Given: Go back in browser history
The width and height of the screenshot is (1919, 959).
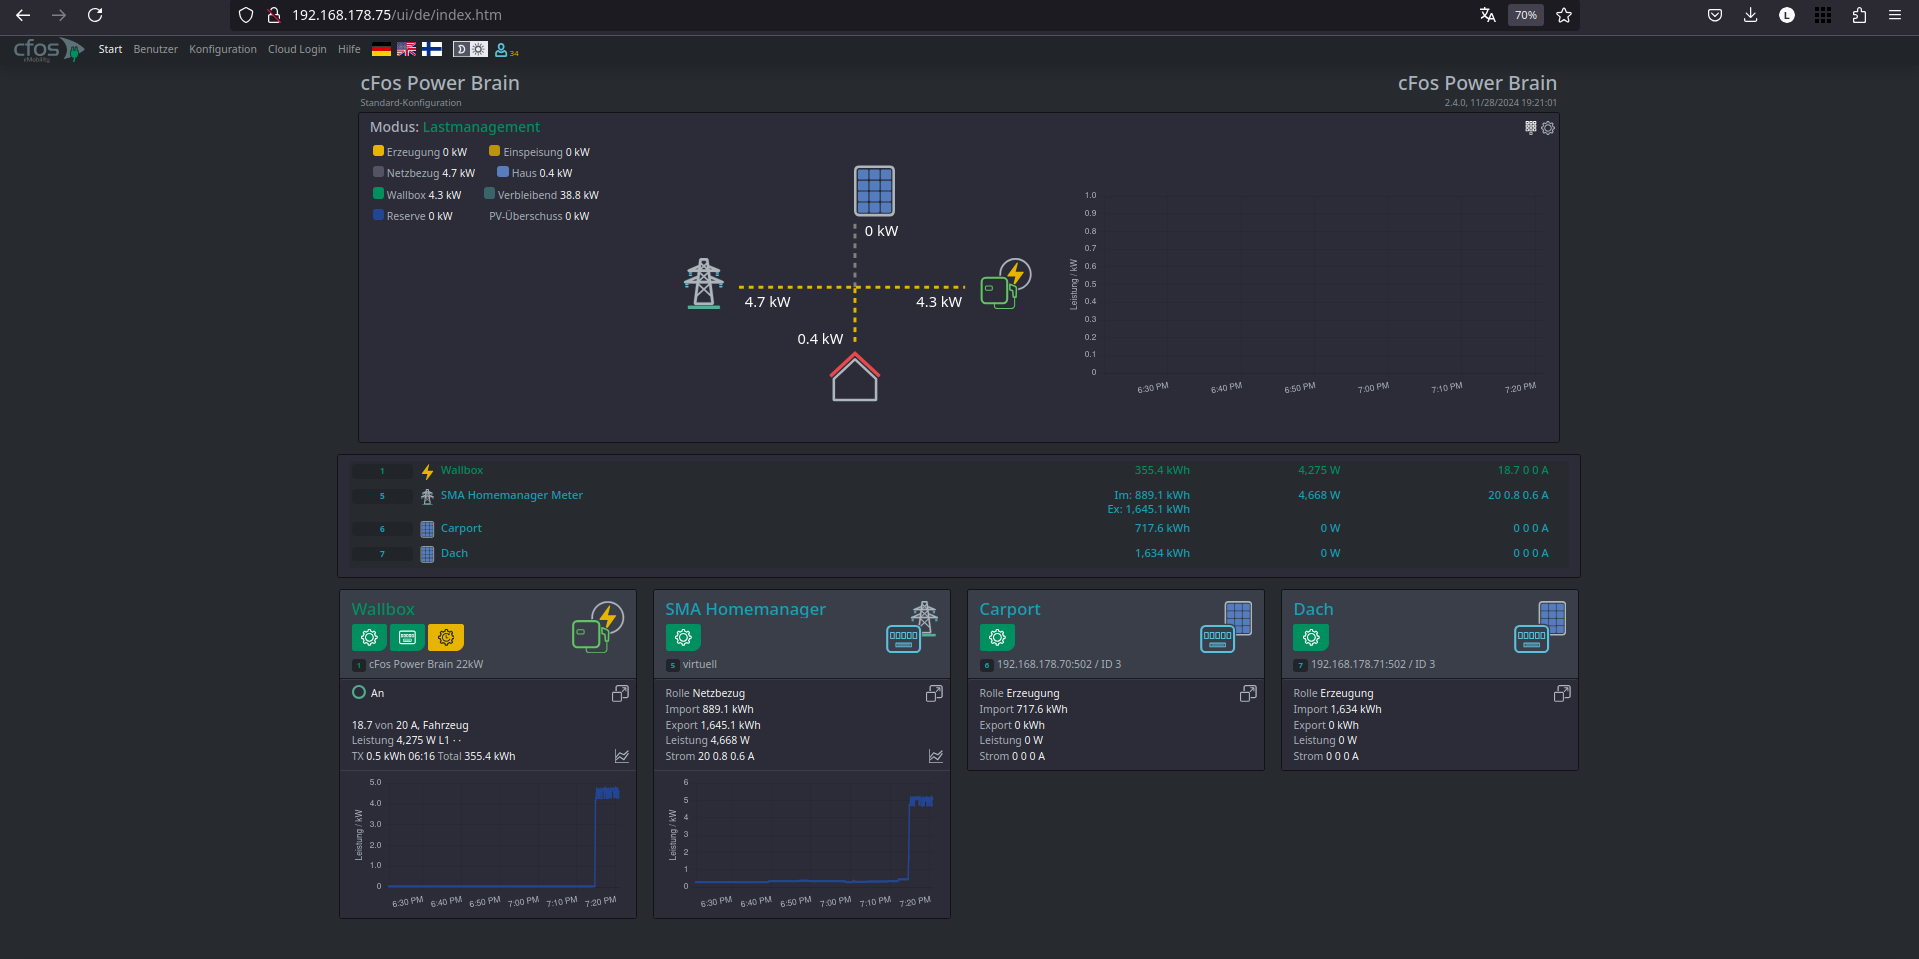Looking at the screenshot, I should tap(23, 15).
